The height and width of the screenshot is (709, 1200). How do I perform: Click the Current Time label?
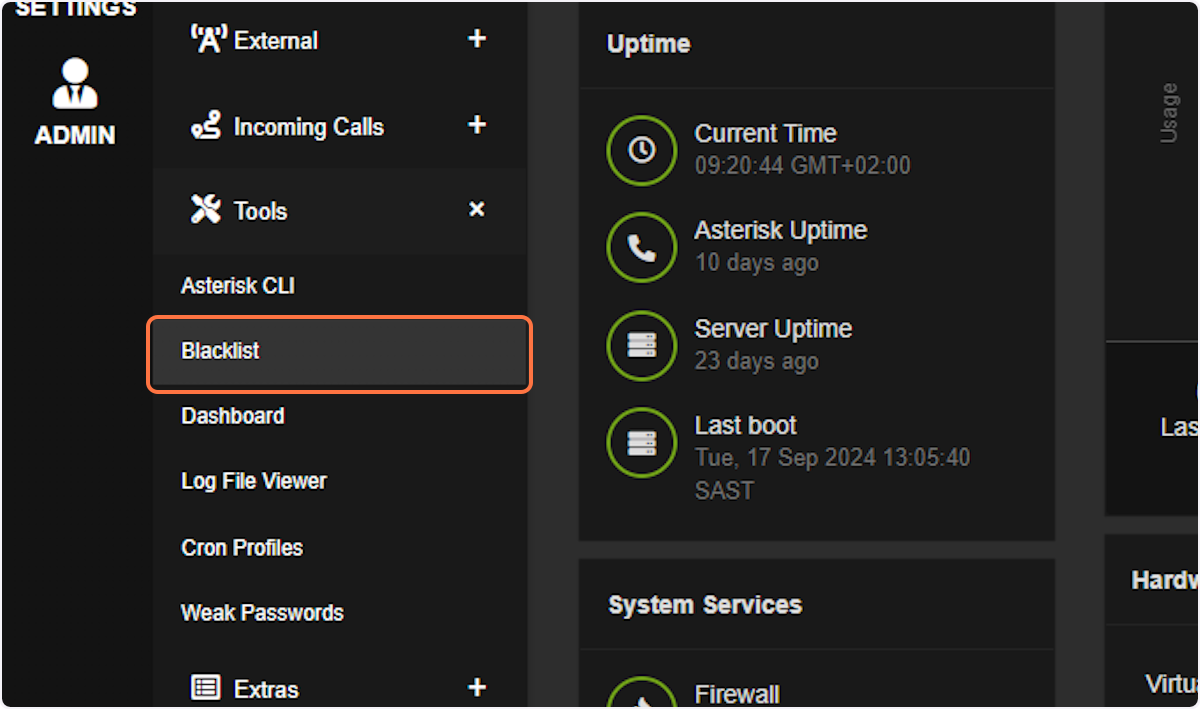tap(765, 133)
